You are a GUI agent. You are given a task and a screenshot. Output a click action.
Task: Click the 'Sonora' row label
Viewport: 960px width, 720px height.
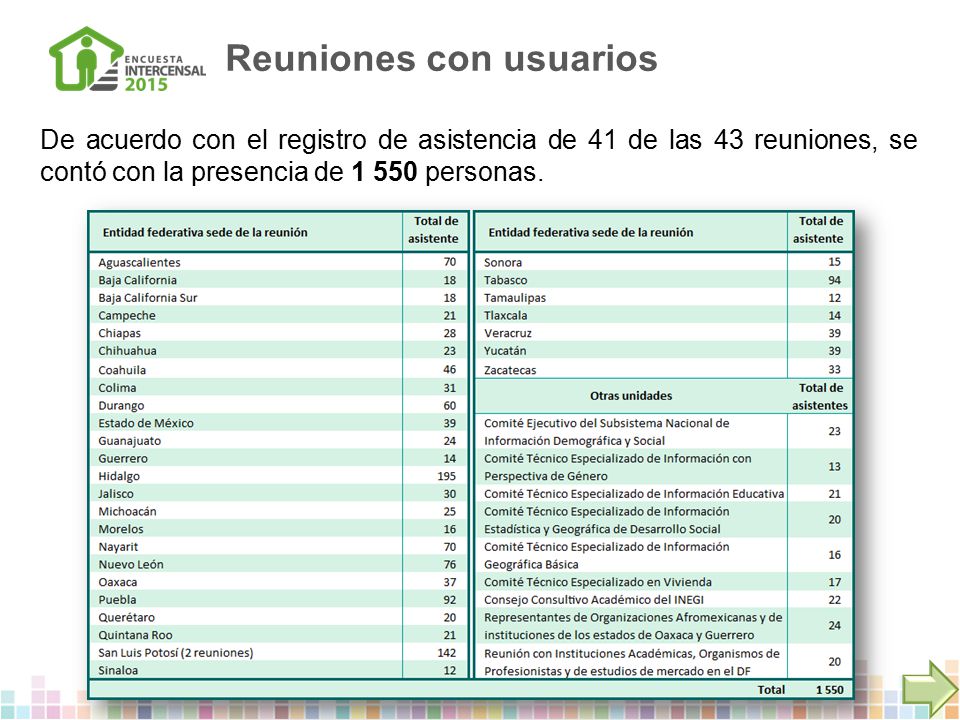click(x=503, y=262)
